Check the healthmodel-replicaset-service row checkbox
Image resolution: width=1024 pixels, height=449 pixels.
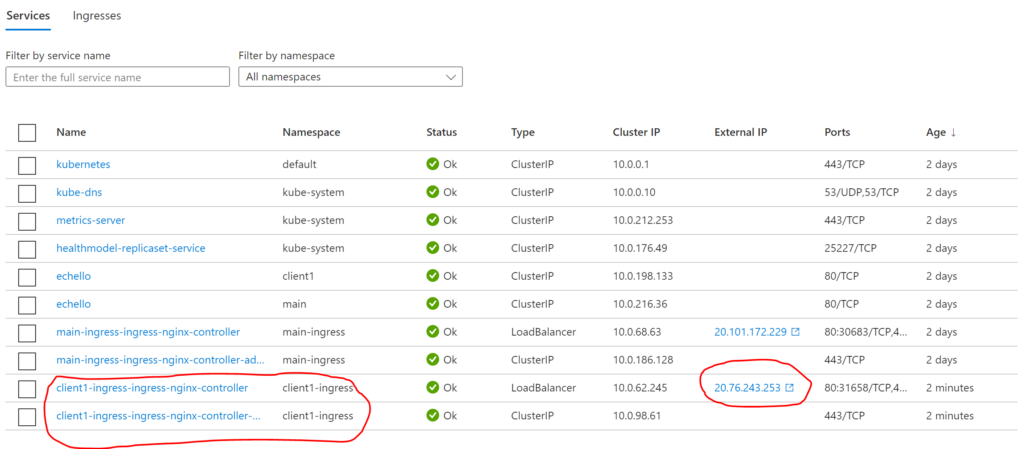27,249
